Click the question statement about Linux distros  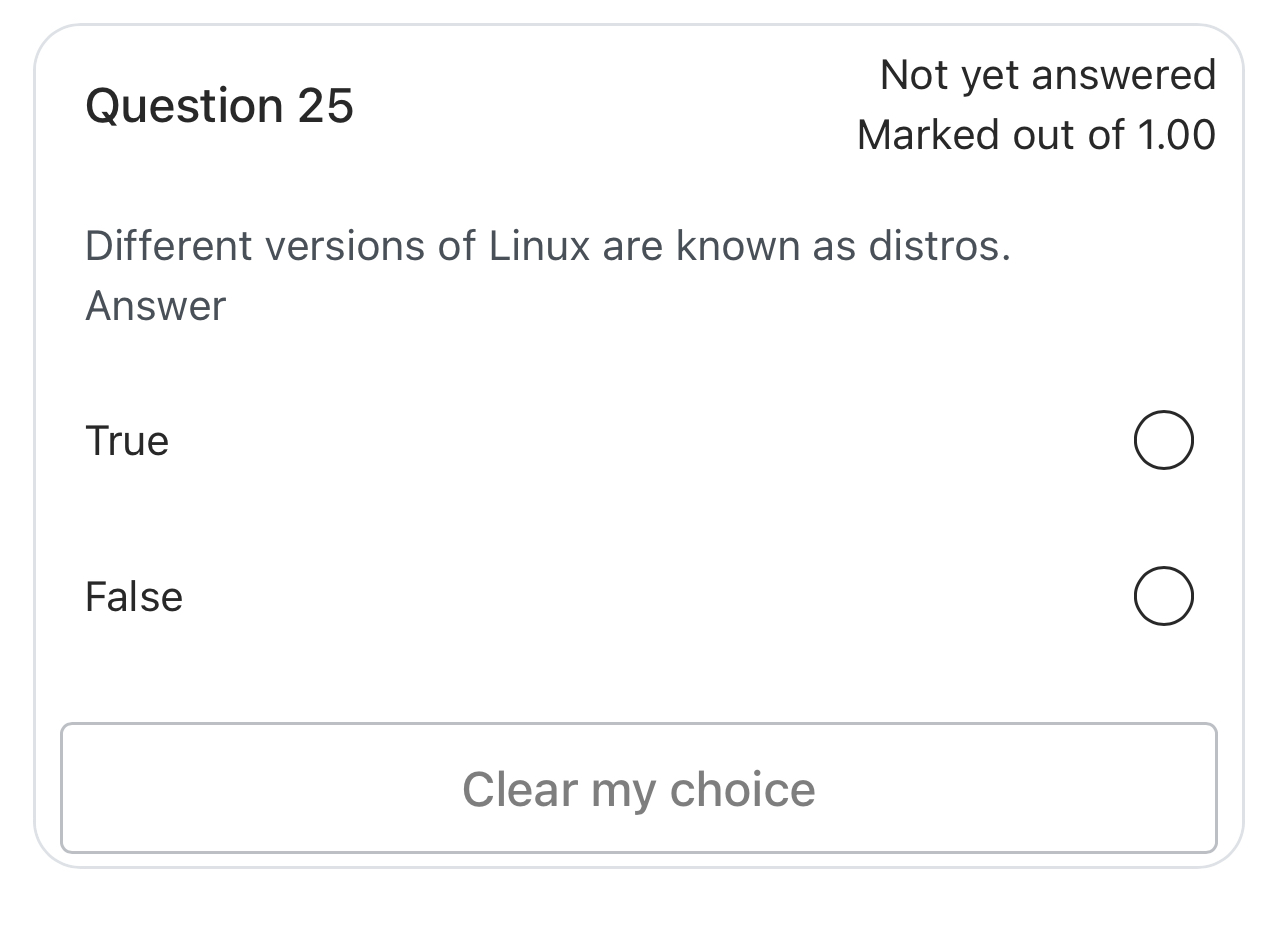(x=548, y=245)
